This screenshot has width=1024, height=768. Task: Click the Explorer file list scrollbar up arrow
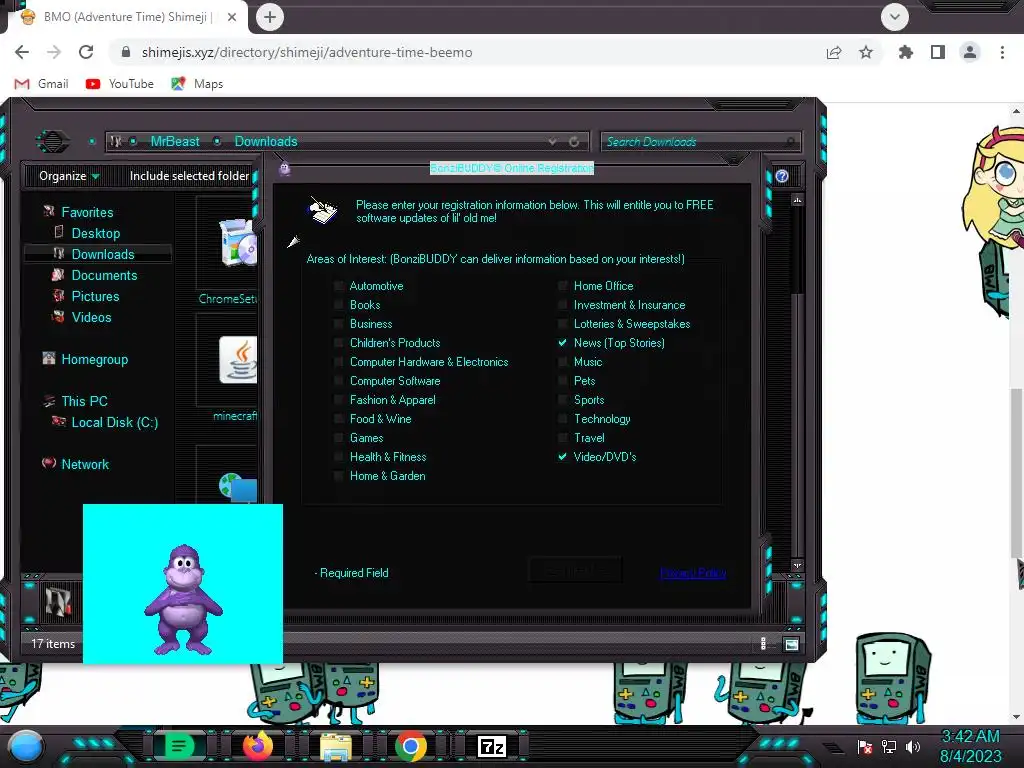point(797,200)
